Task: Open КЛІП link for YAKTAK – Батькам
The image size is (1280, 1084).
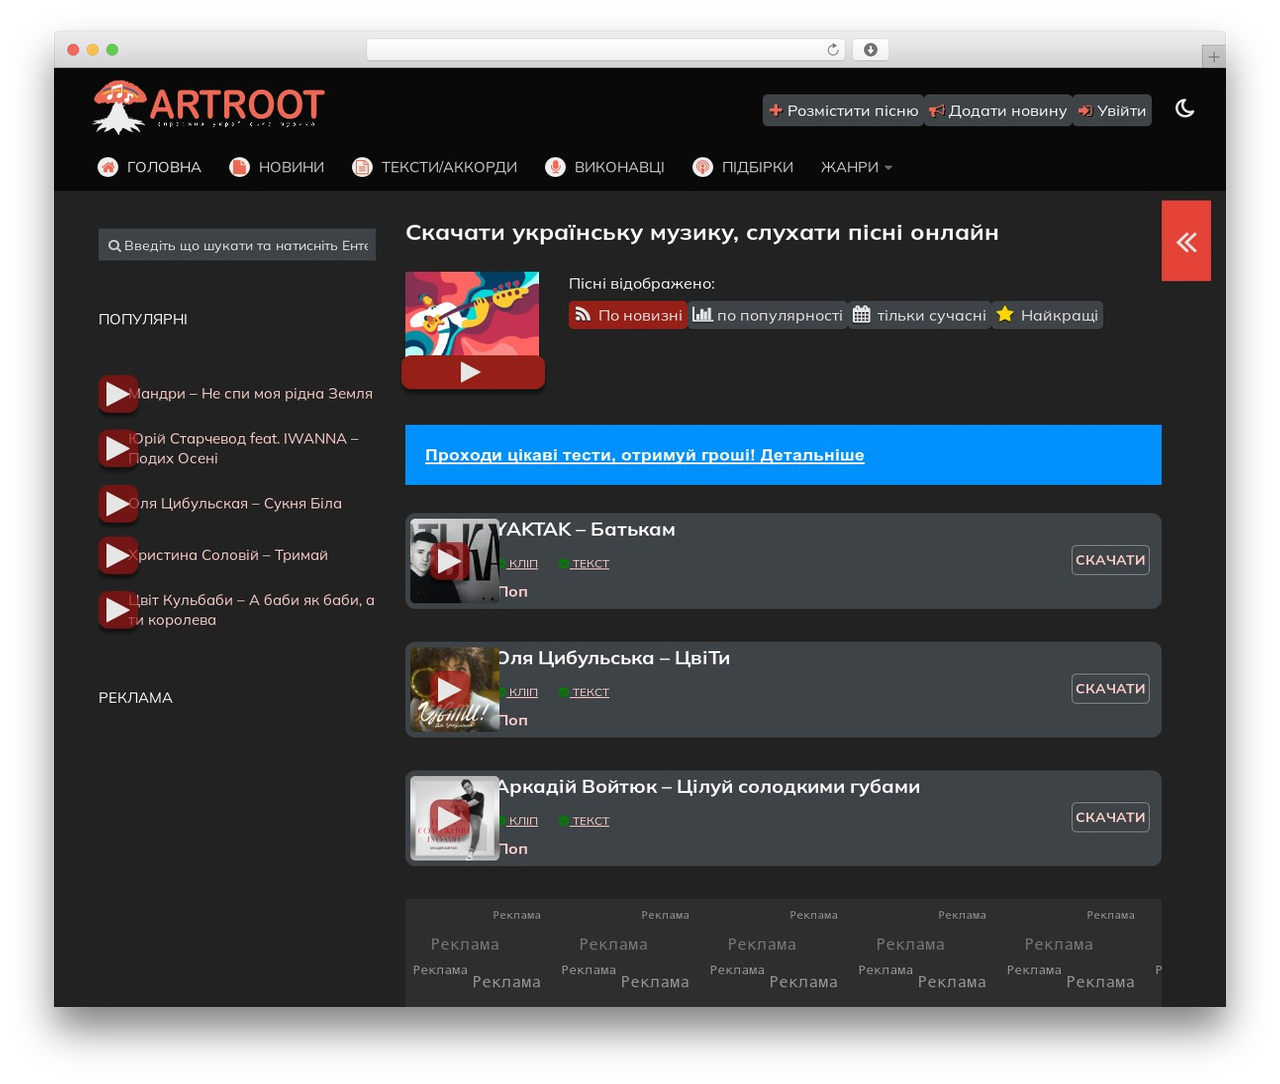Action: [522, 564]
